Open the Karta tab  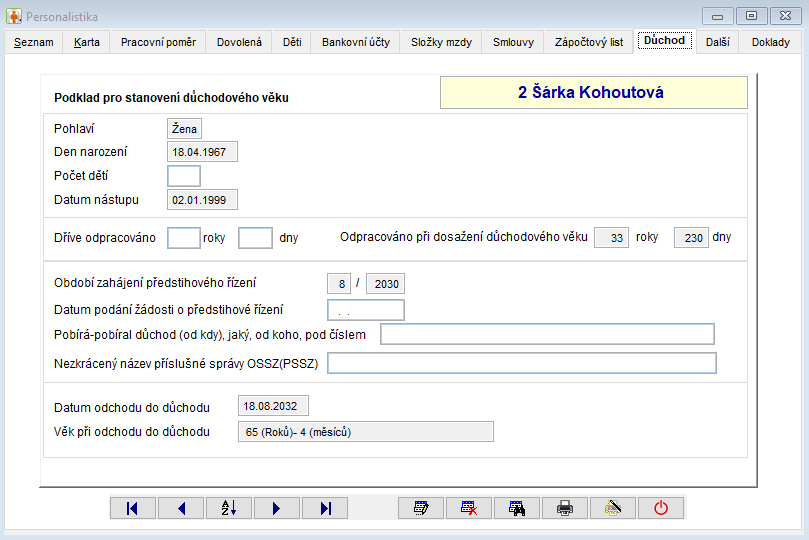tap(87, 42)
